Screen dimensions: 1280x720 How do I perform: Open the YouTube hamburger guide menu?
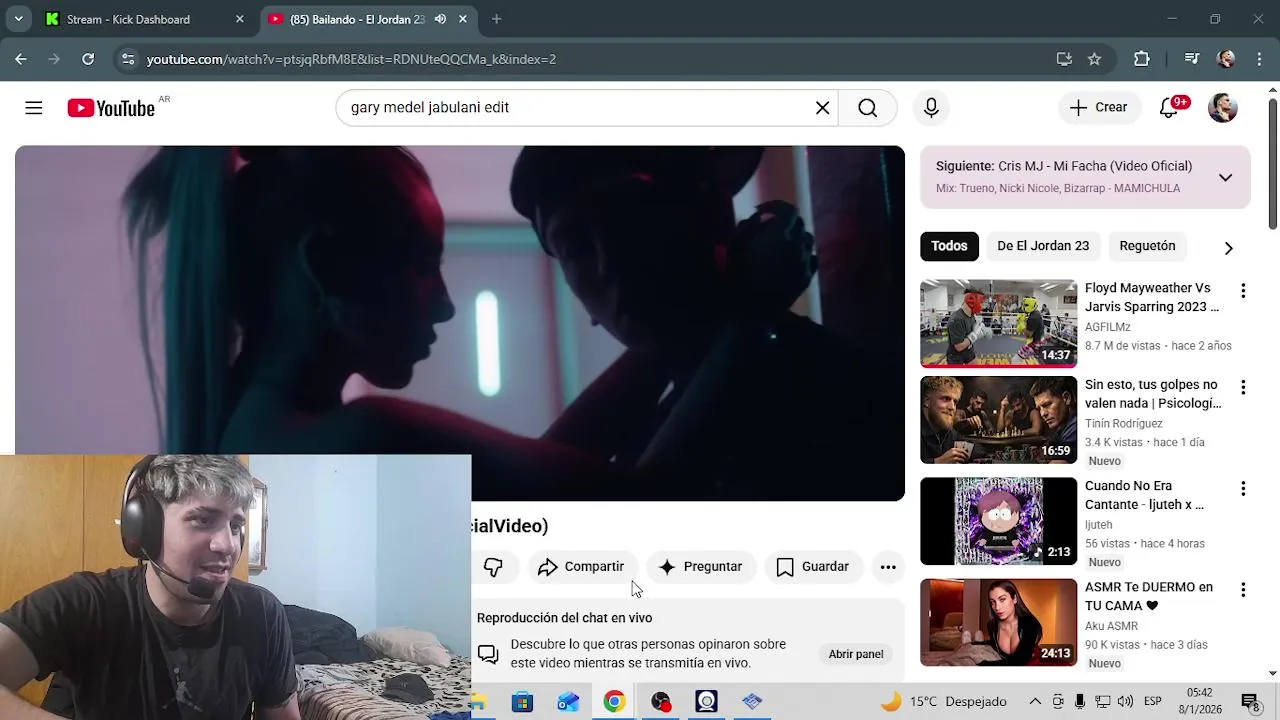[34, 108]
